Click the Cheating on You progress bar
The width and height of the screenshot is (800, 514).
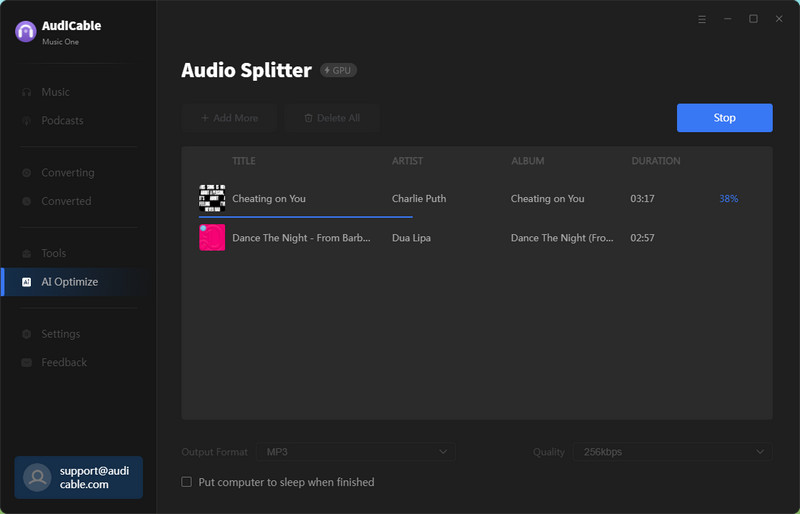pyautogui.click(x=306, y=217)
